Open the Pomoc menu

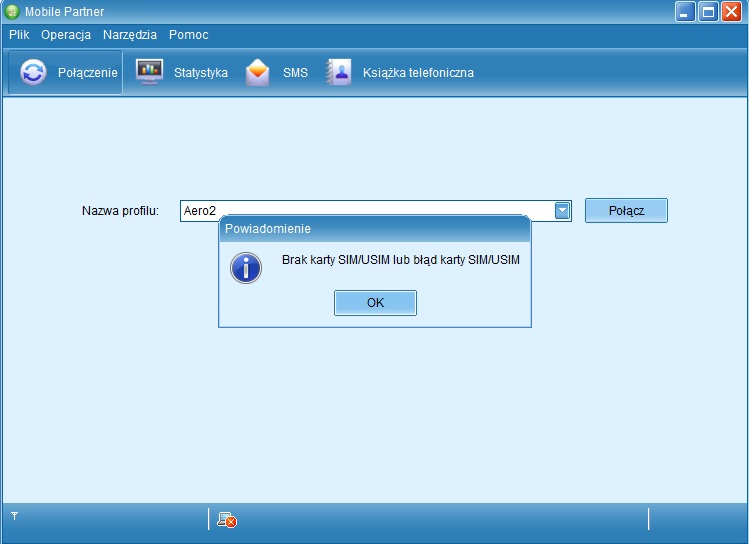point(189,34)
